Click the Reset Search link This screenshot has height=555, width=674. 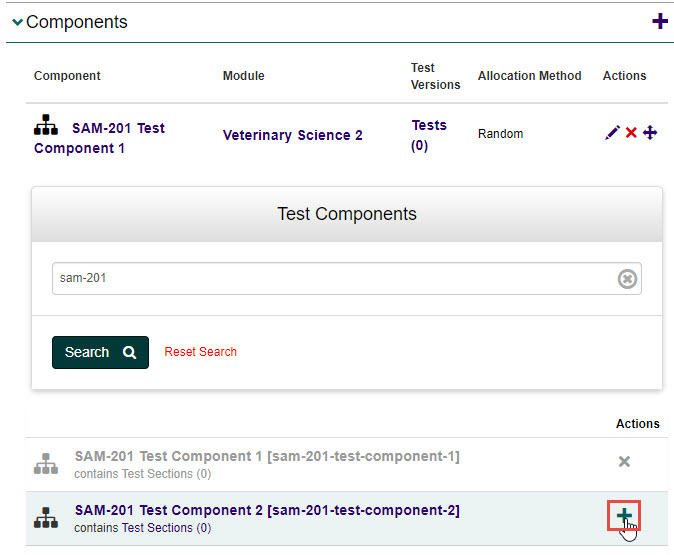click(x=200, y=352)
